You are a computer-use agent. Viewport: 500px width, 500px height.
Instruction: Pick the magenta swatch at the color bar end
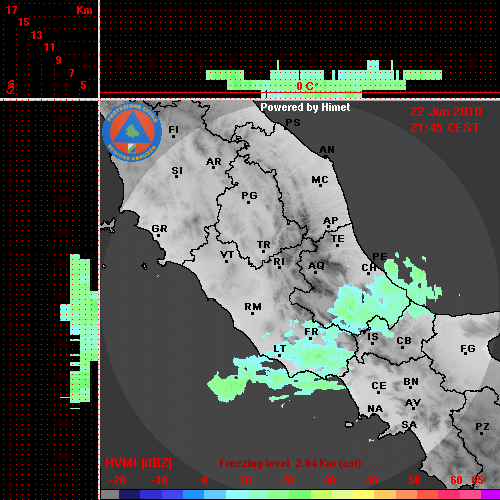(490, 495)
